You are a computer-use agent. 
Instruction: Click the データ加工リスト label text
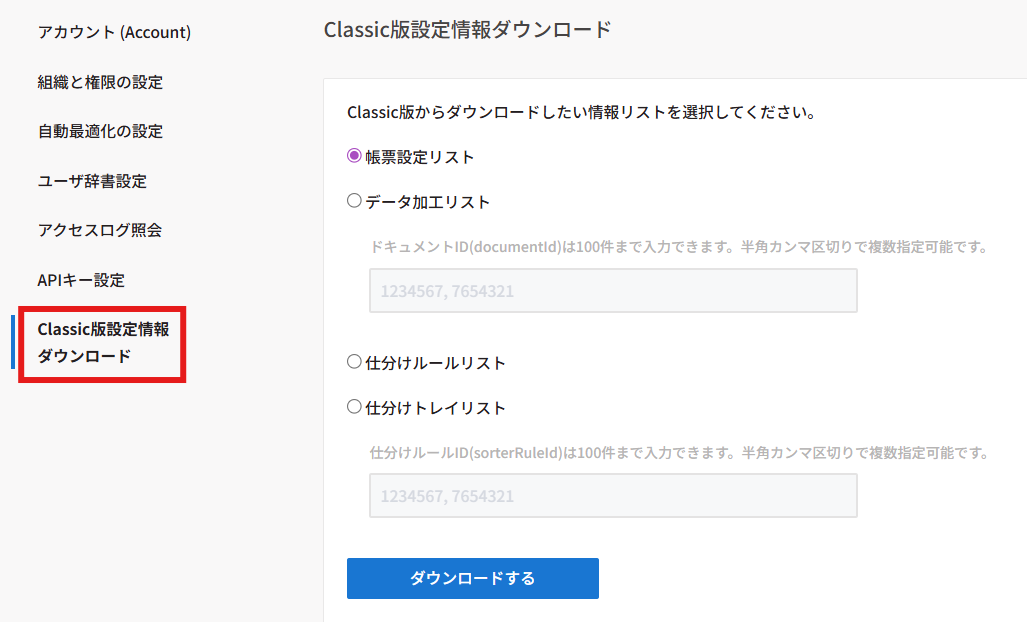coord(428,202)
